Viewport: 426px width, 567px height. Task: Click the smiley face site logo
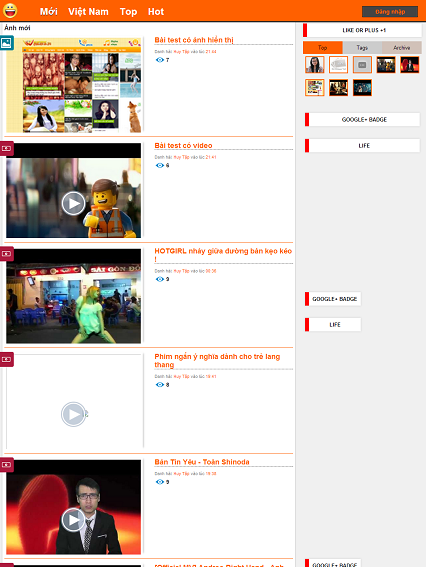pos(10,10)
